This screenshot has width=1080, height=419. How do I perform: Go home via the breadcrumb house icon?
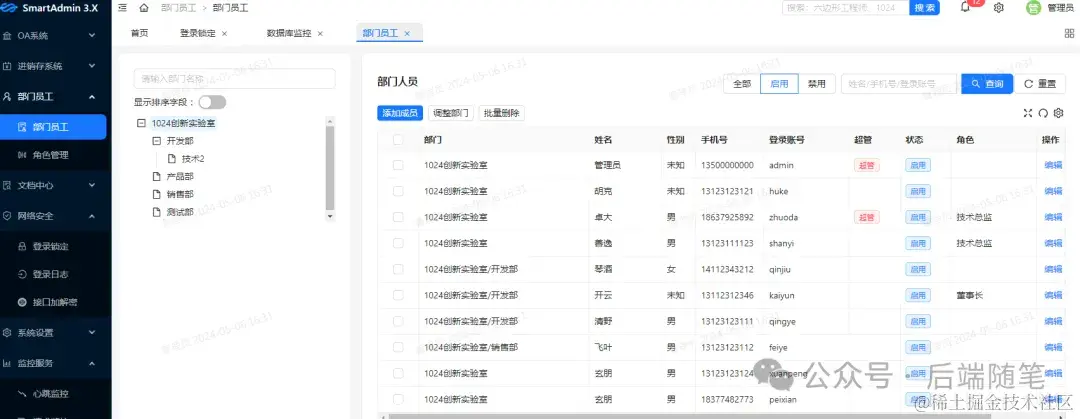point(144,8)
